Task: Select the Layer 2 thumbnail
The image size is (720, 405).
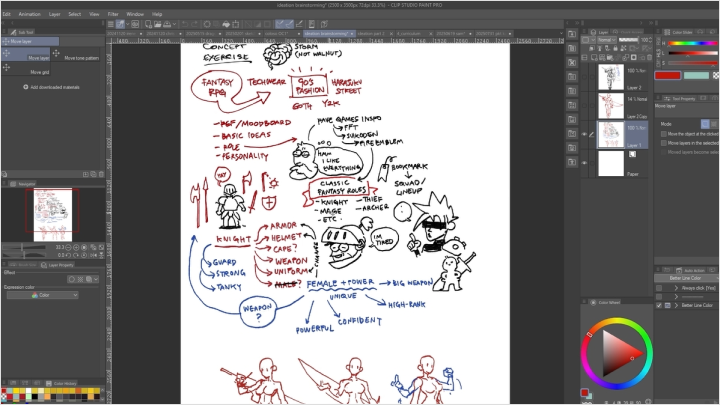Action: pos(611,77)
